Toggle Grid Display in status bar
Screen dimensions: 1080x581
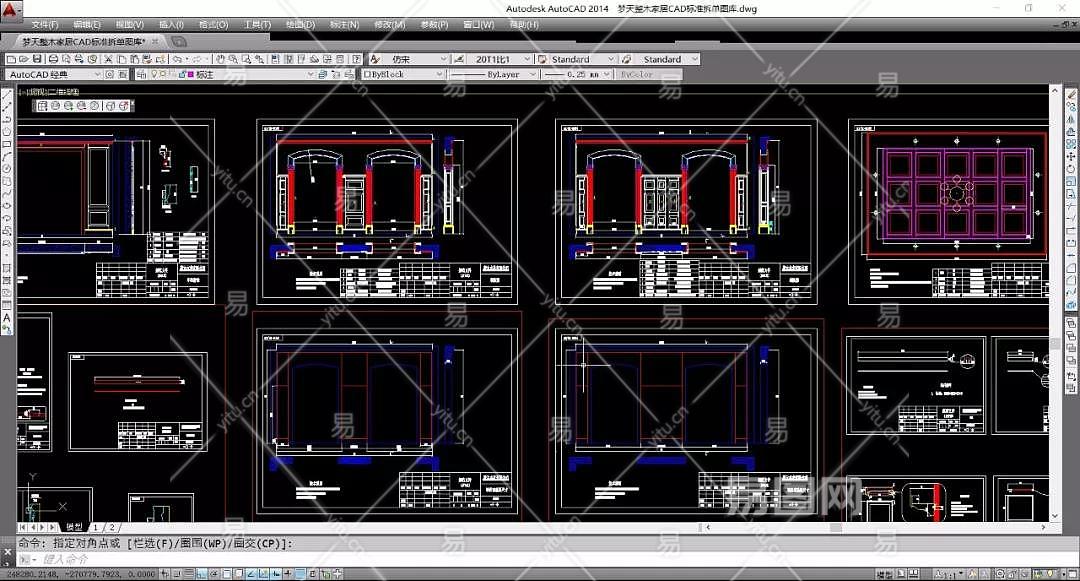(x=189, y=573)
